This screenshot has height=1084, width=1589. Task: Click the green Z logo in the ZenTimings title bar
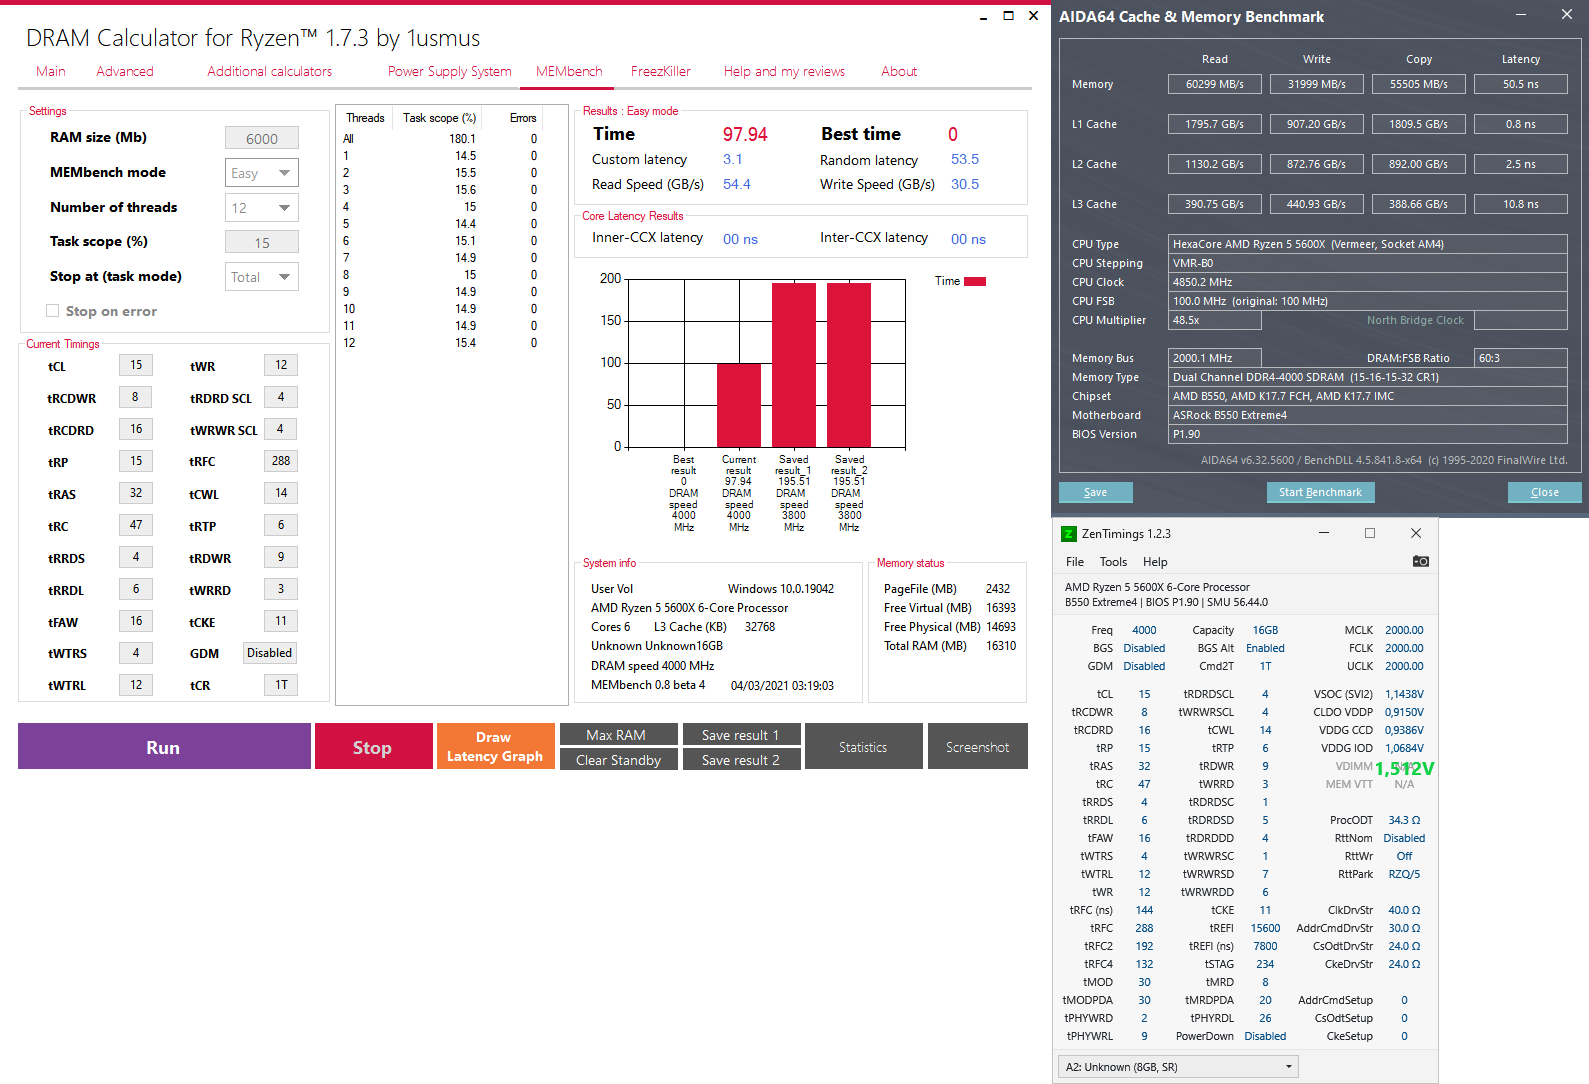point(1068,534)
